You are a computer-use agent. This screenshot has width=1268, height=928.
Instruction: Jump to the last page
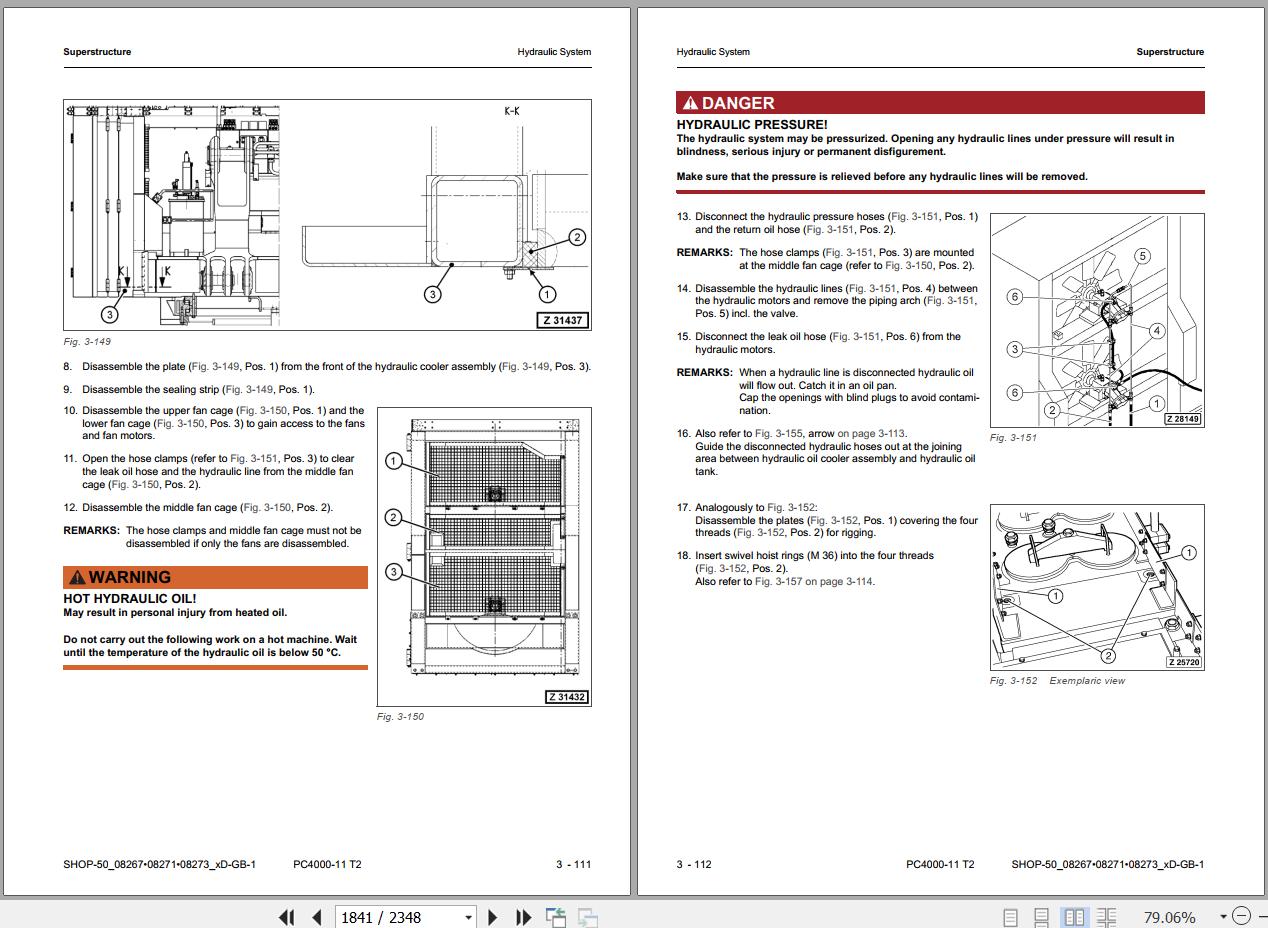pyautogui.click(x=523, y=917)
